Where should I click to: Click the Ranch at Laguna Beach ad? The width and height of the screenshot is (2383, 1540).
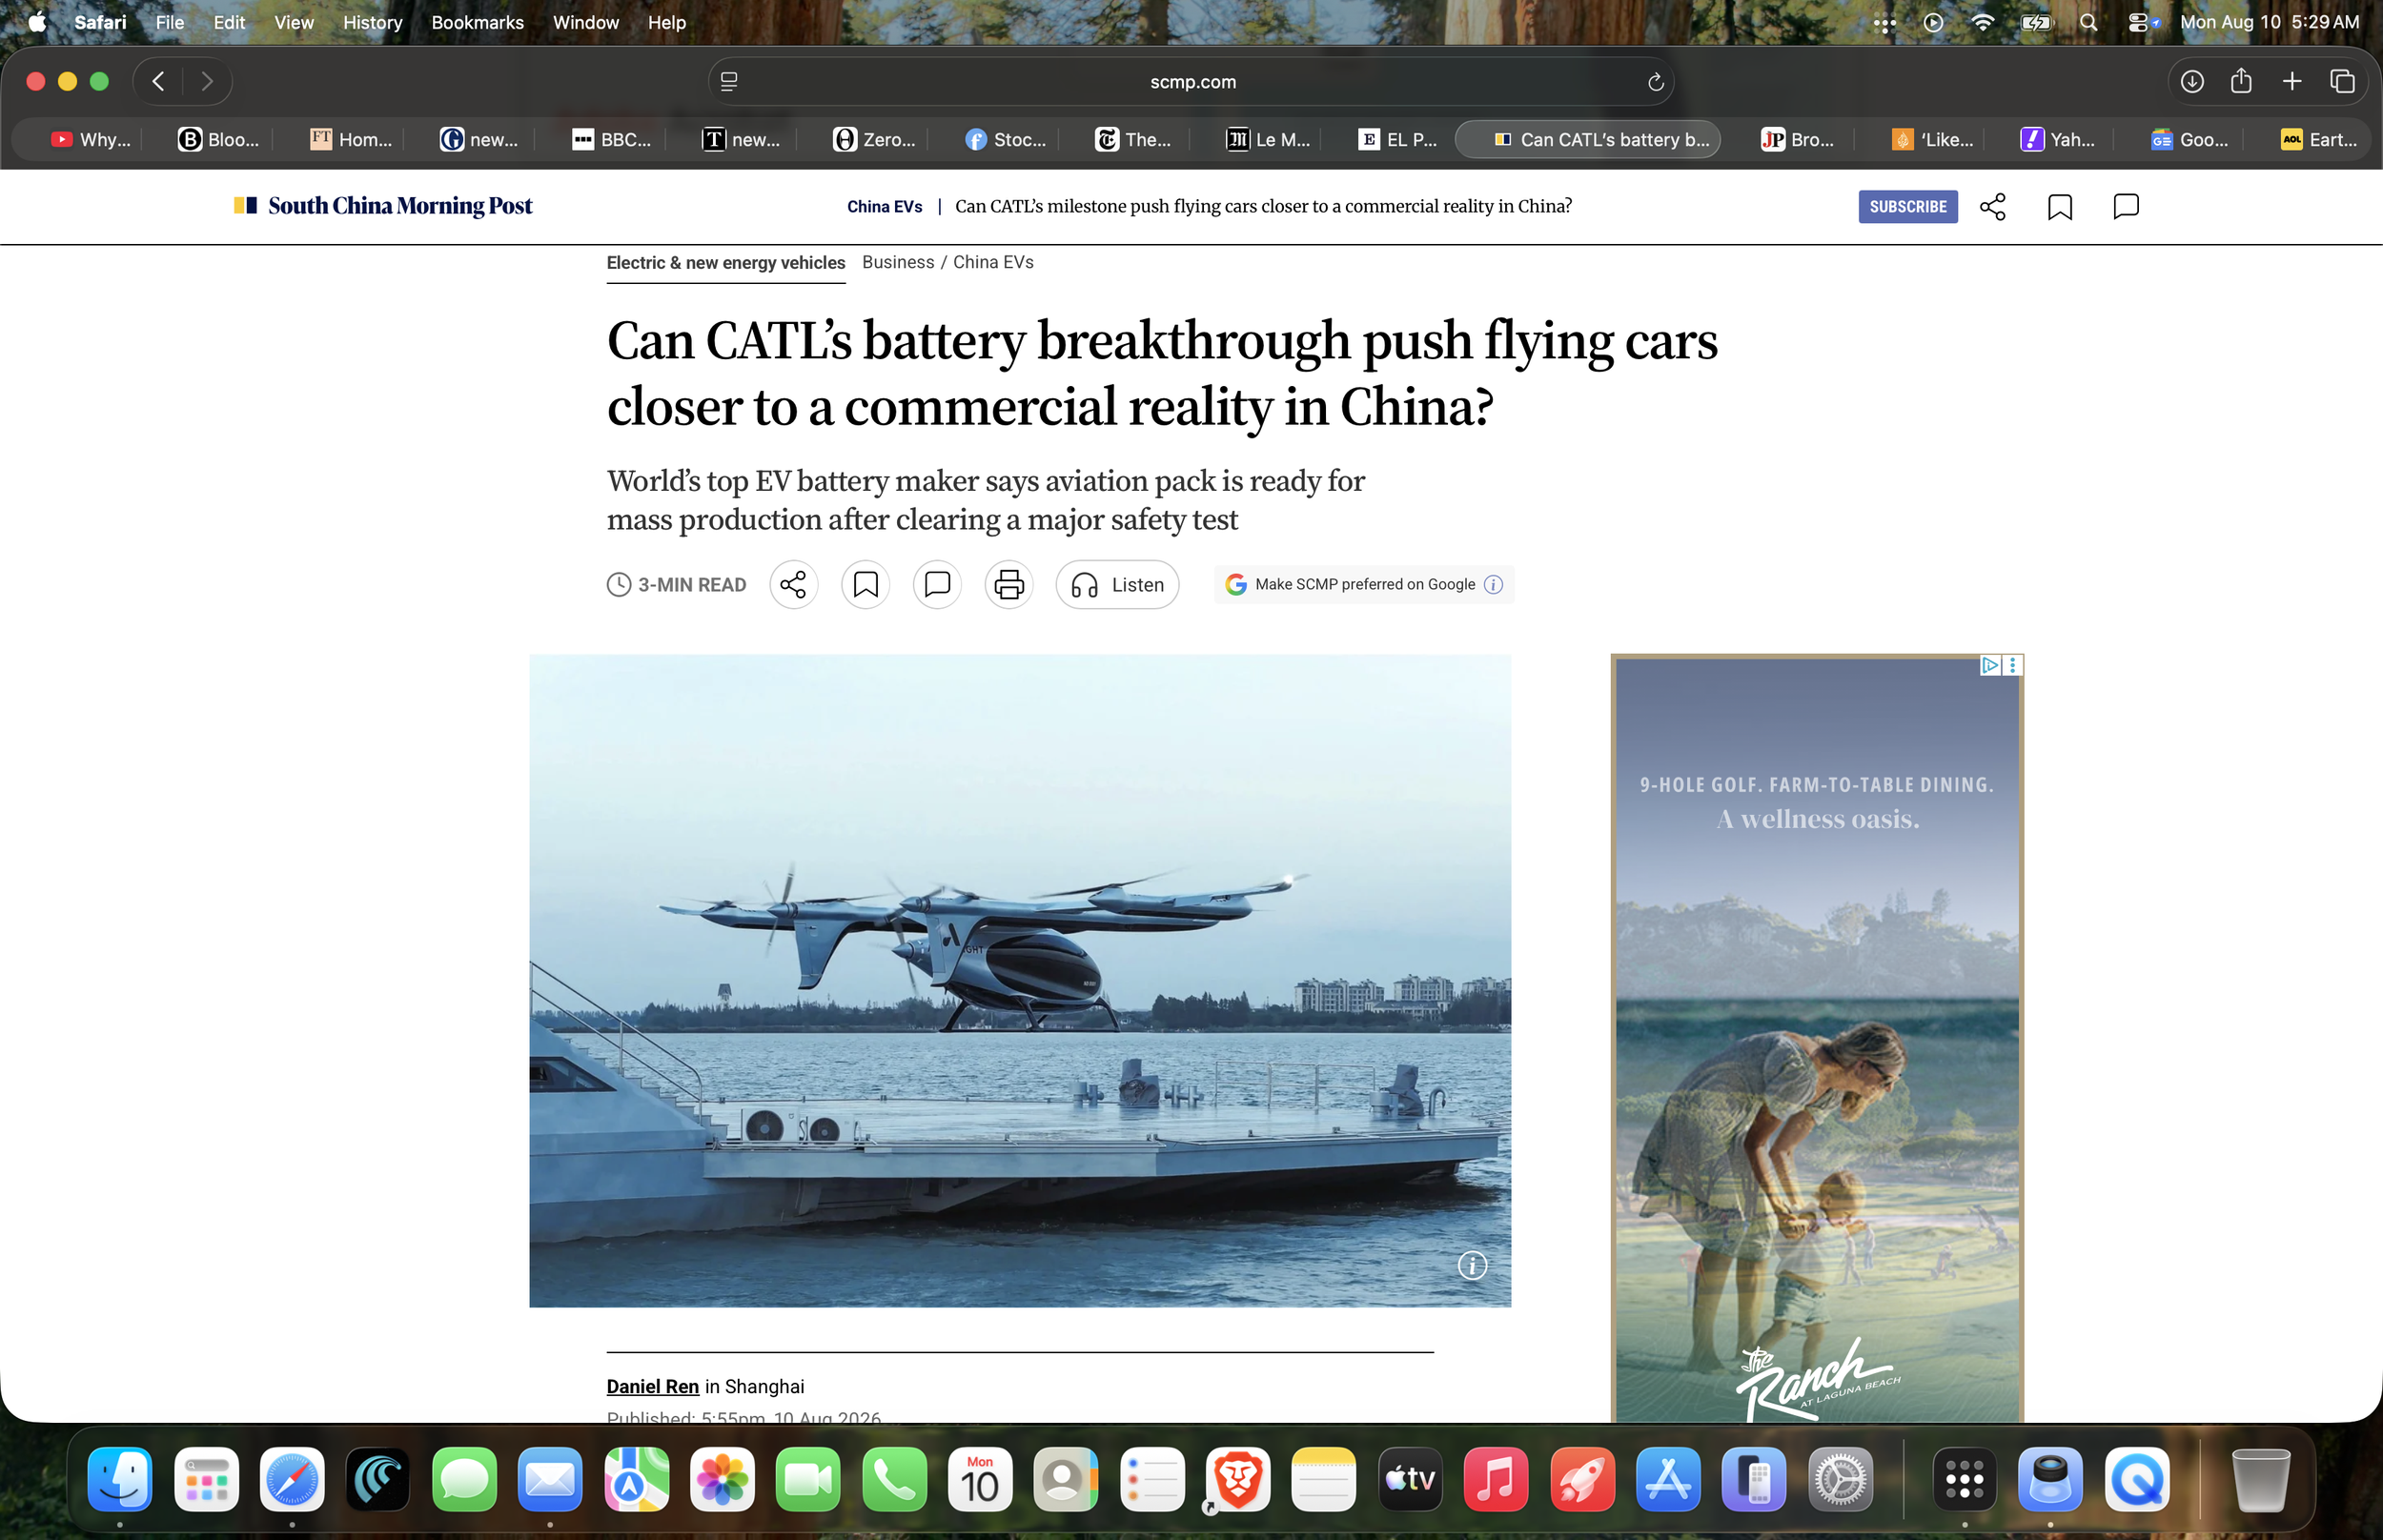pyautogui.click(x=1818, y=1039)
